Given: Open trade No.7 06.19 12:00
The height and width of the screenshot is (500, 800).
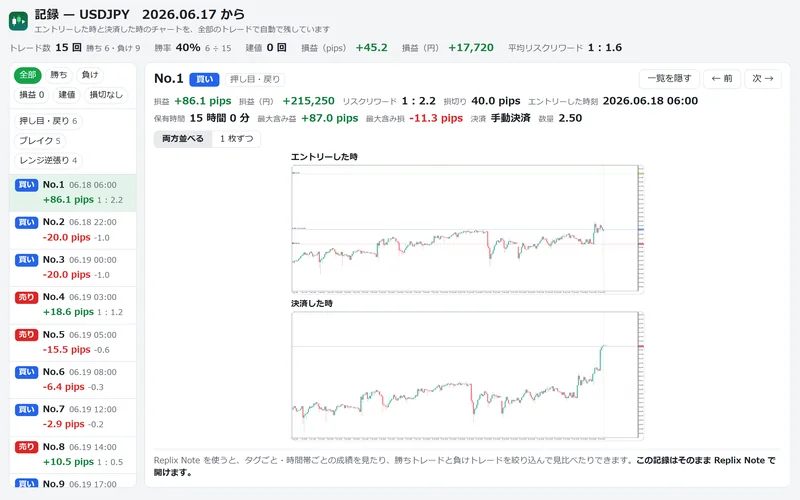Looking at the screenshot, I should (73, 417).
